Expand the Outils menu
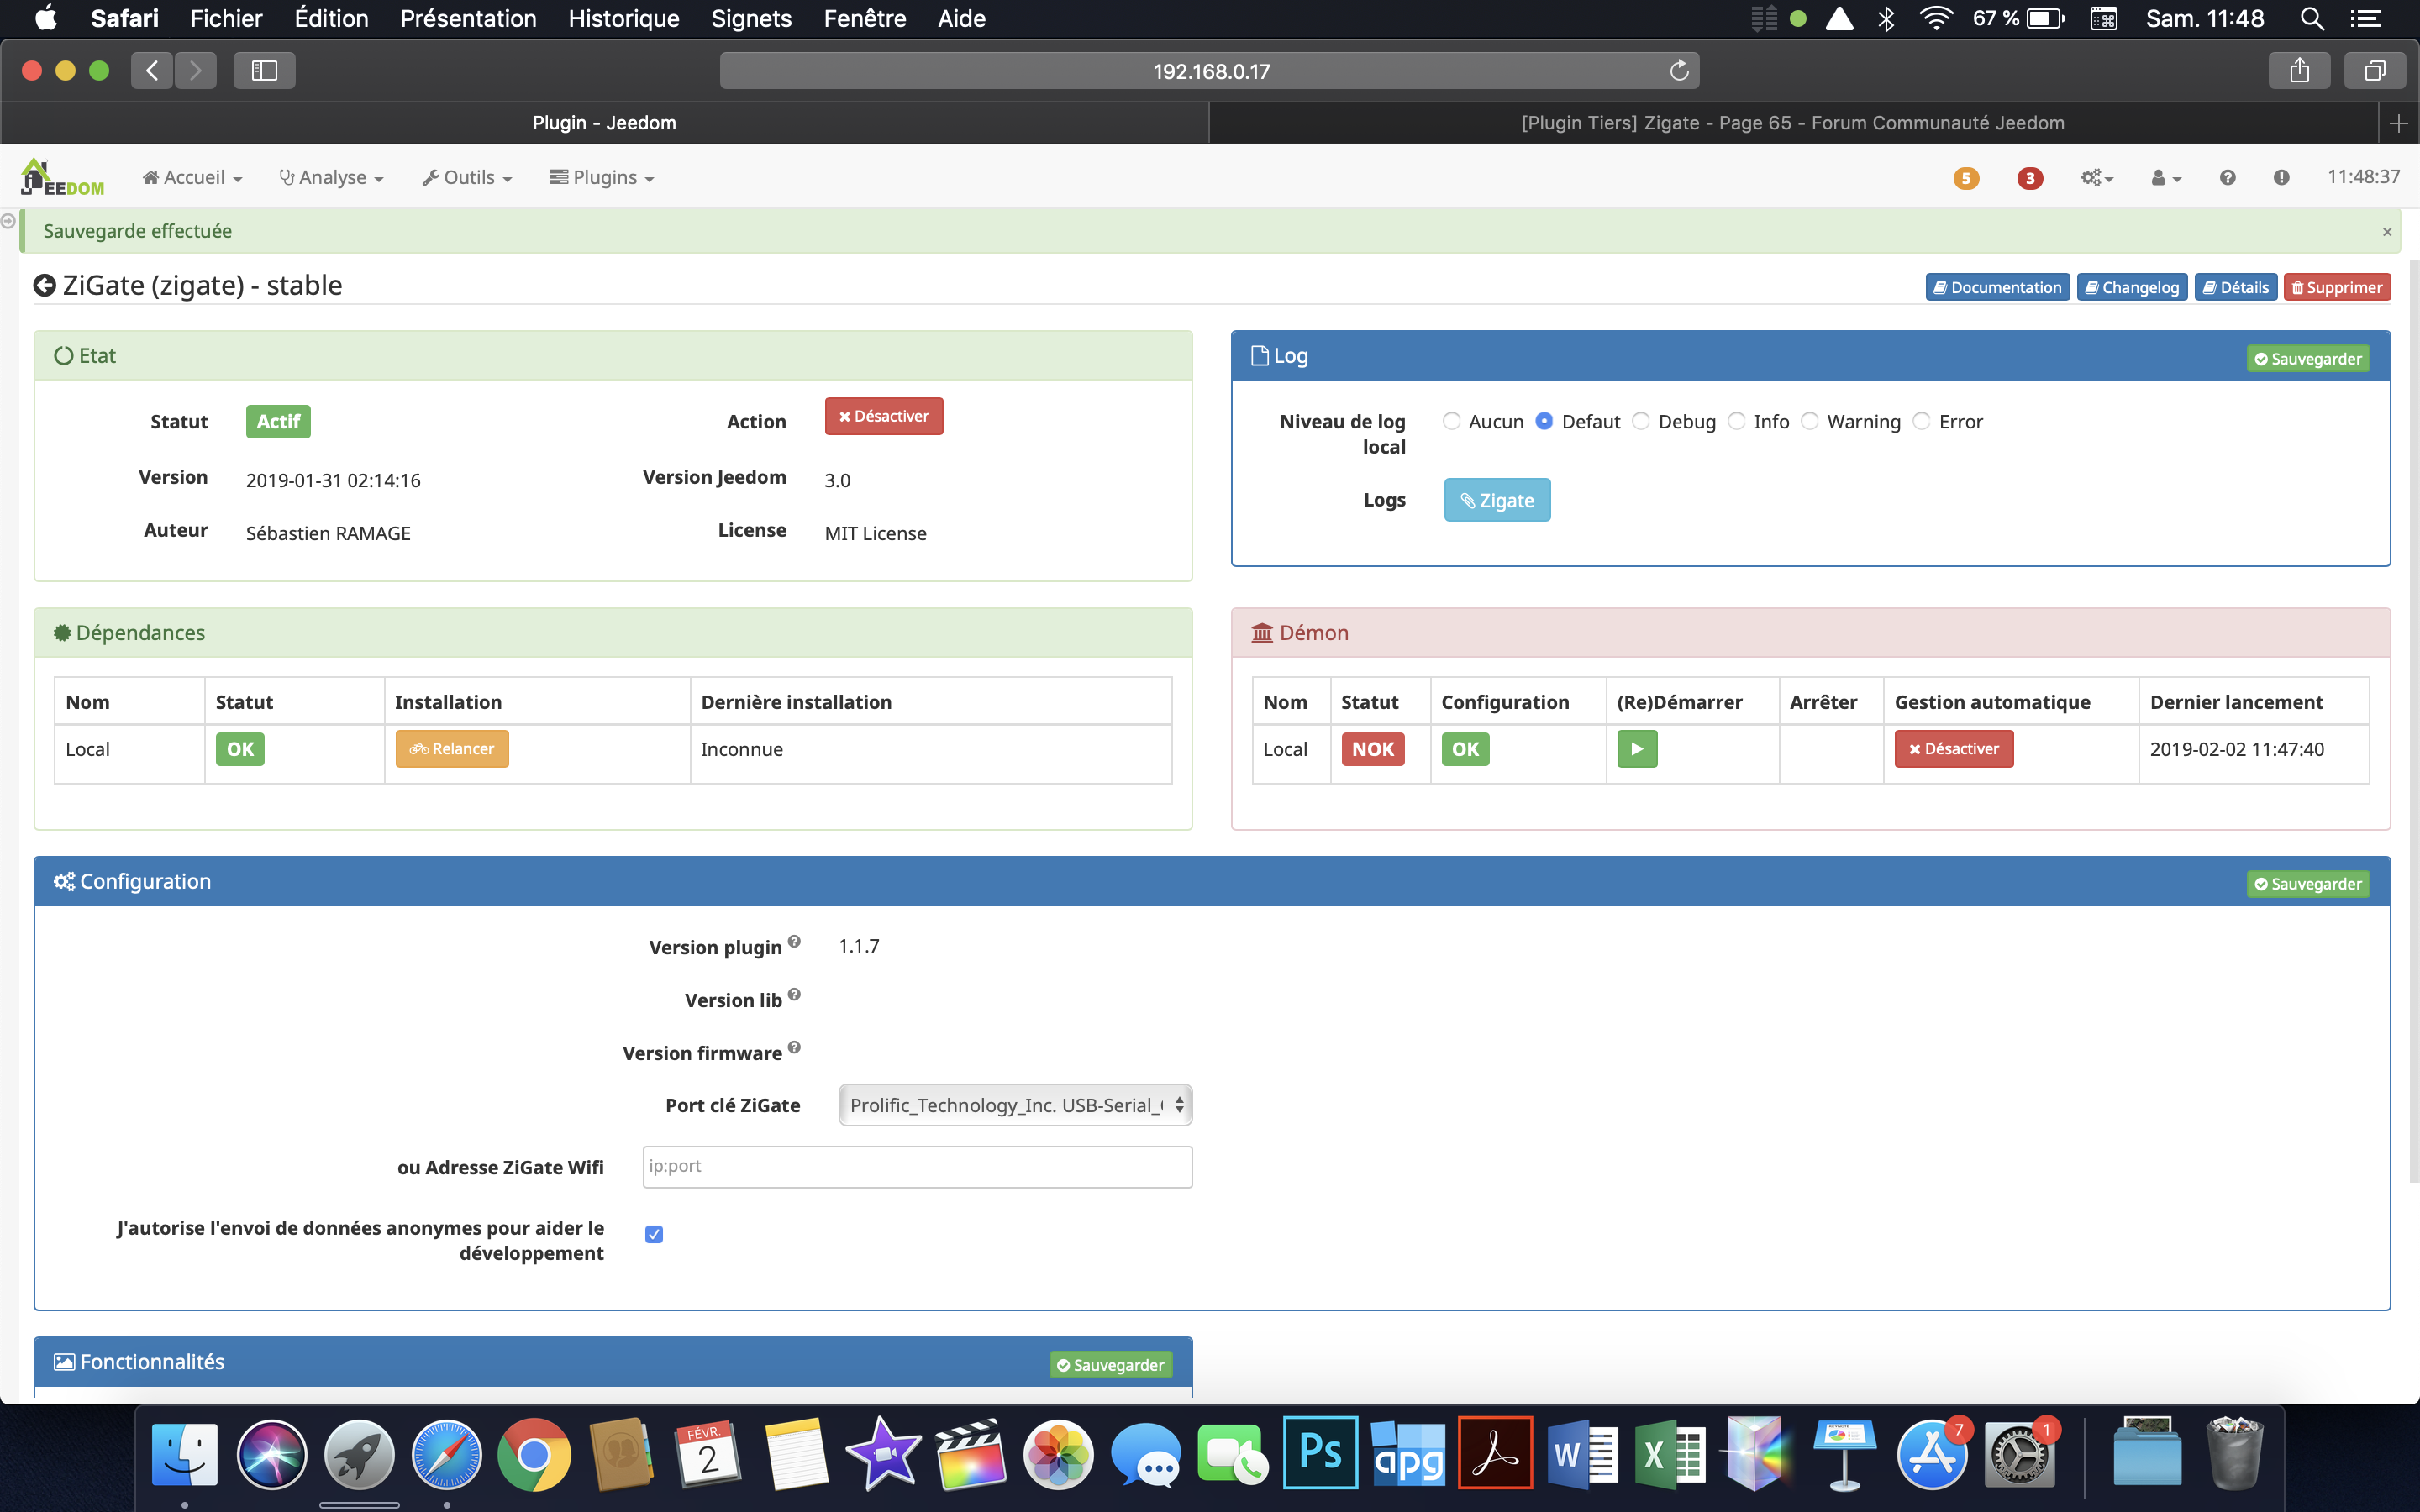The height and width of the screenshot is (1512, 2420). (x=467, y=177)
